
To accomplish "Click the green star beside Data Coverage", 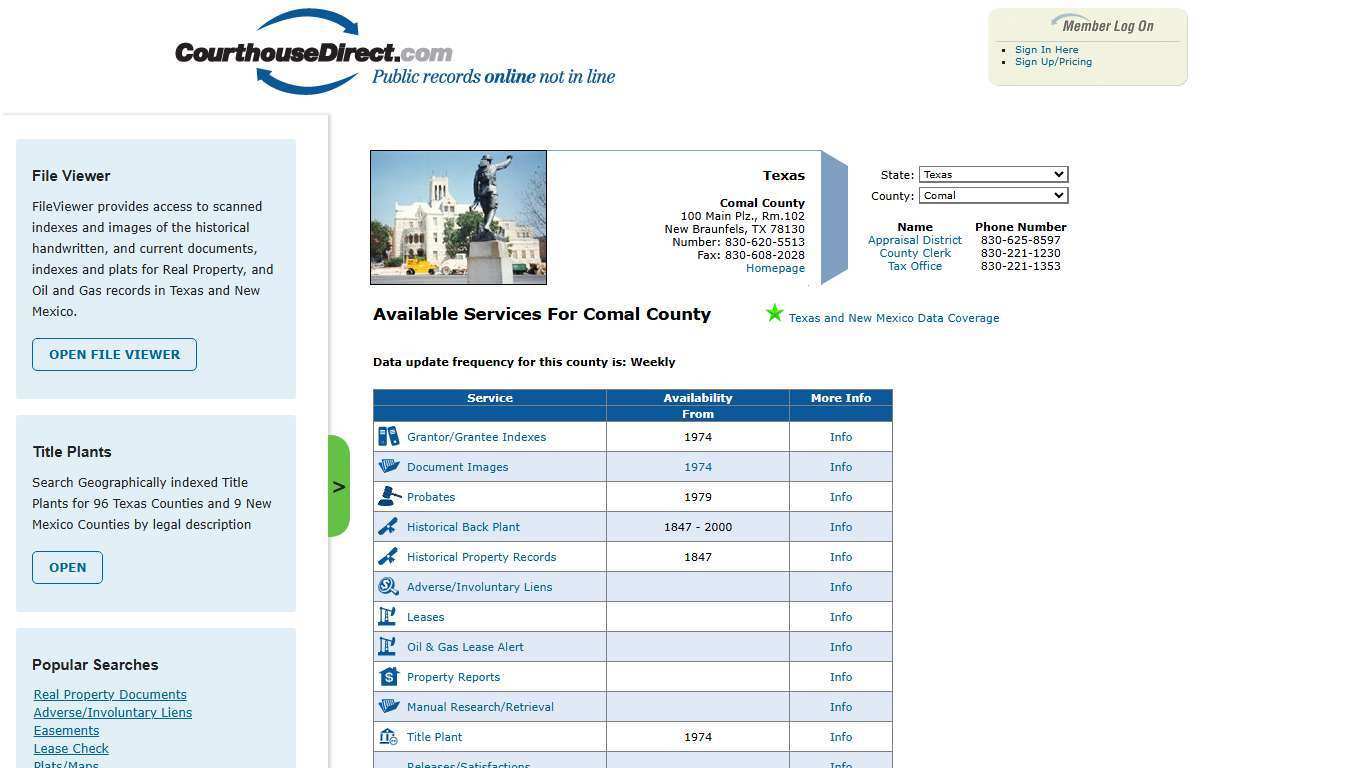I will (774, 313).
